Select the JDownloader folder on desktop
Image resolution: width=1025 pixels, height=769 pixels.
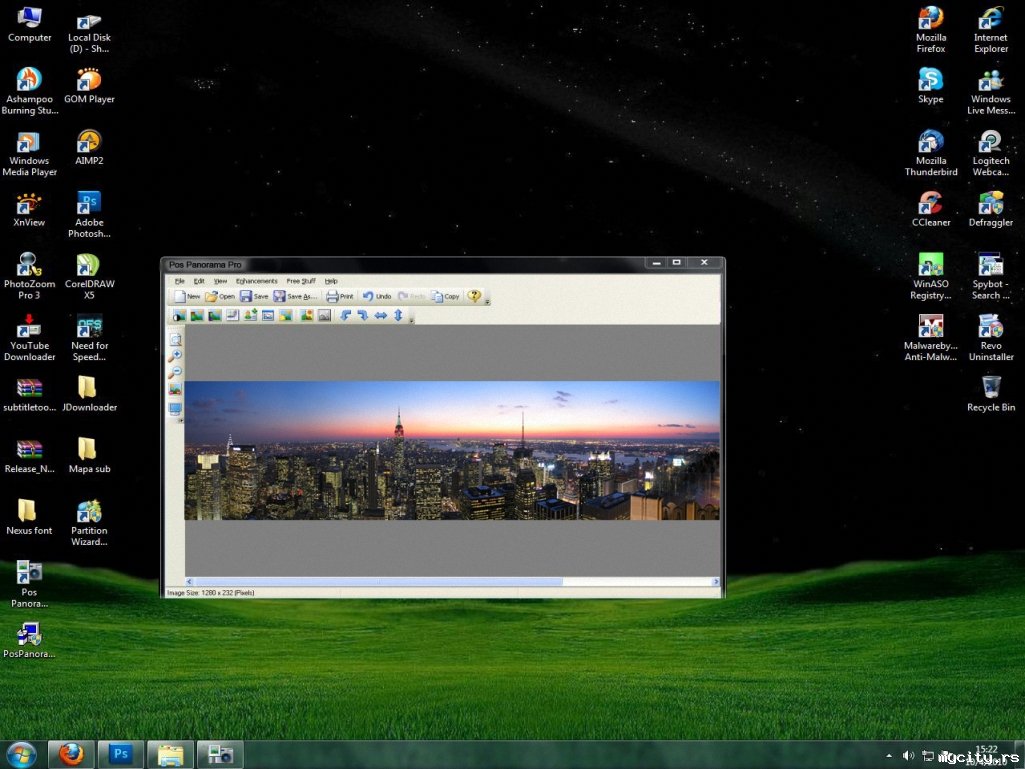click(x=90, y=394)
